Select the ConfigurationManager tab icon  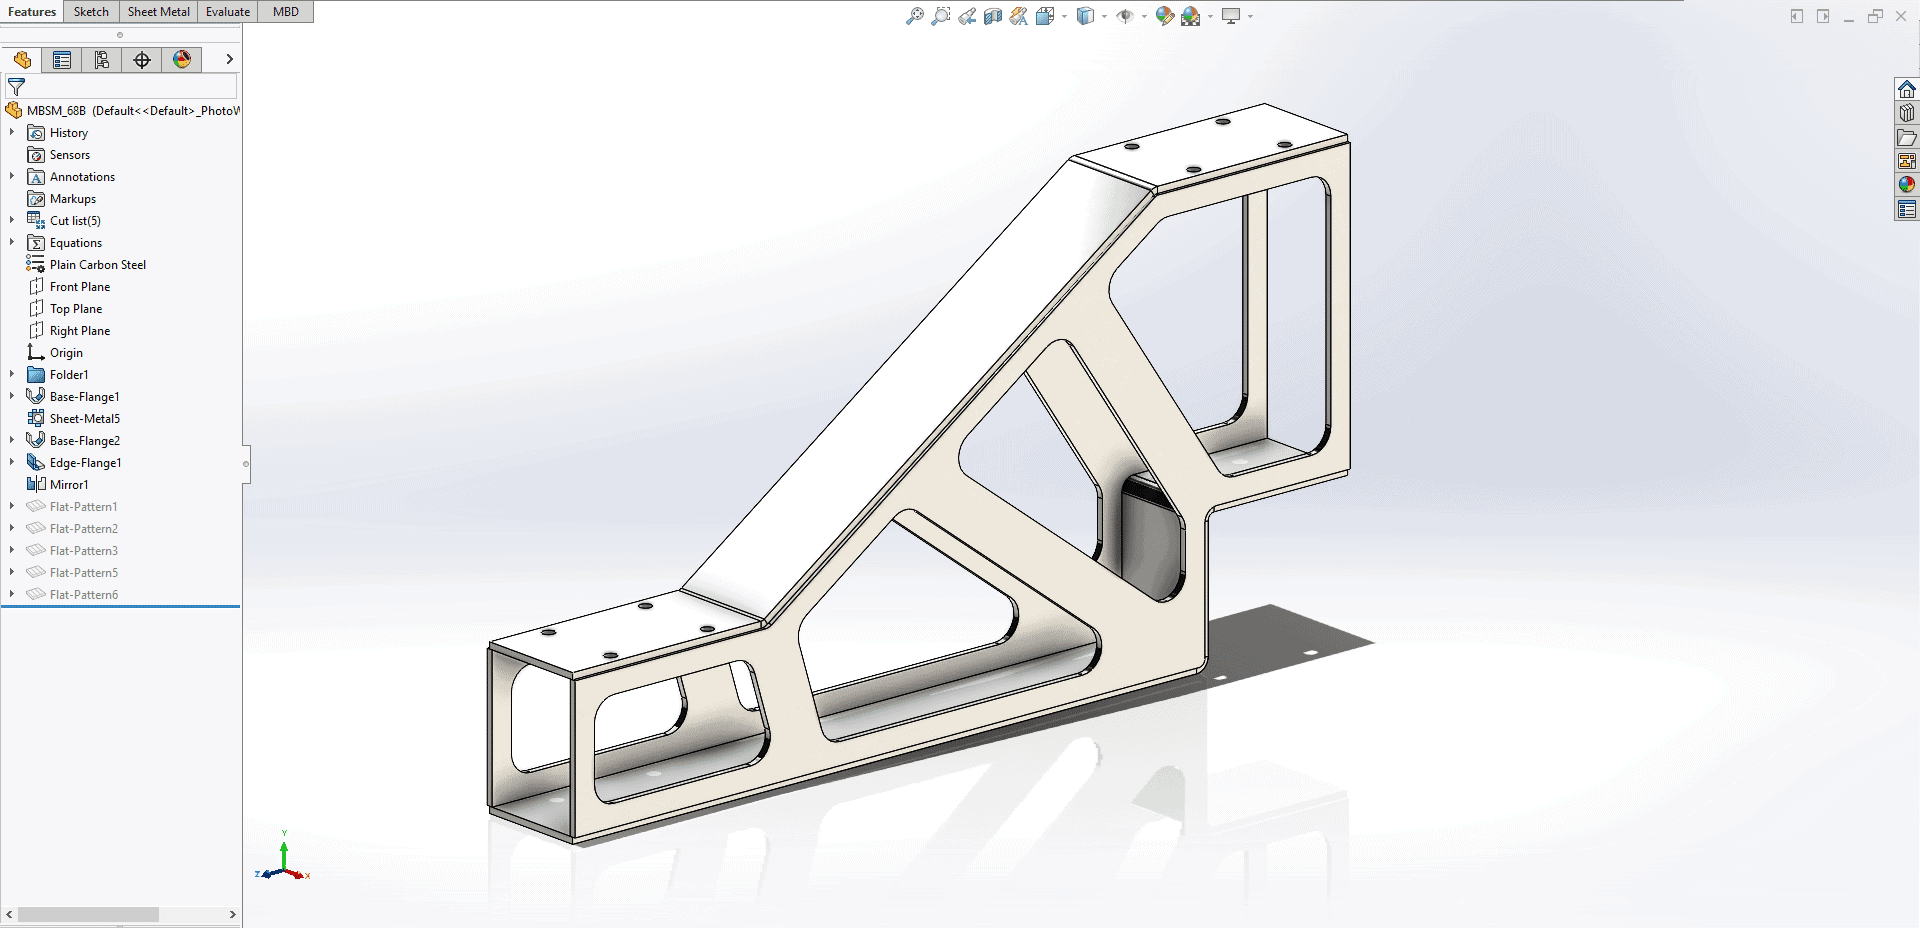[102, 60]
